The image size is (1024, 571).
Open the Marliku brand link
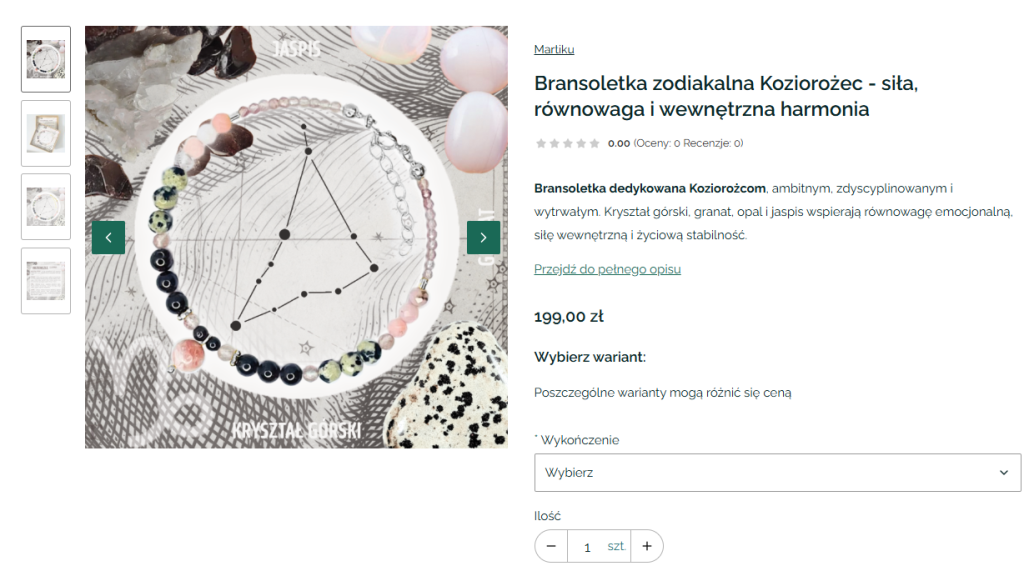coord(554,49)
